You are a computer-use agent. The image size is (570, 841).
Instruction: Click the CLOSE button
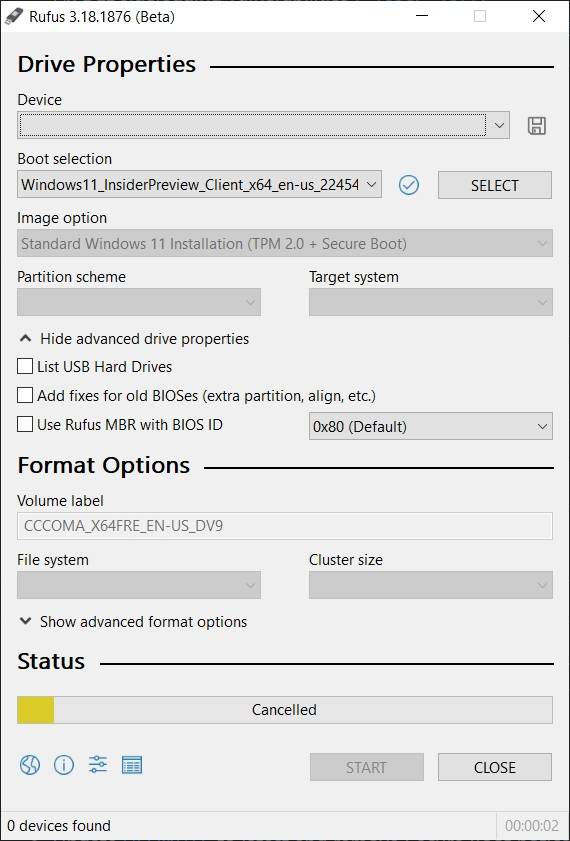coord(494,768)
